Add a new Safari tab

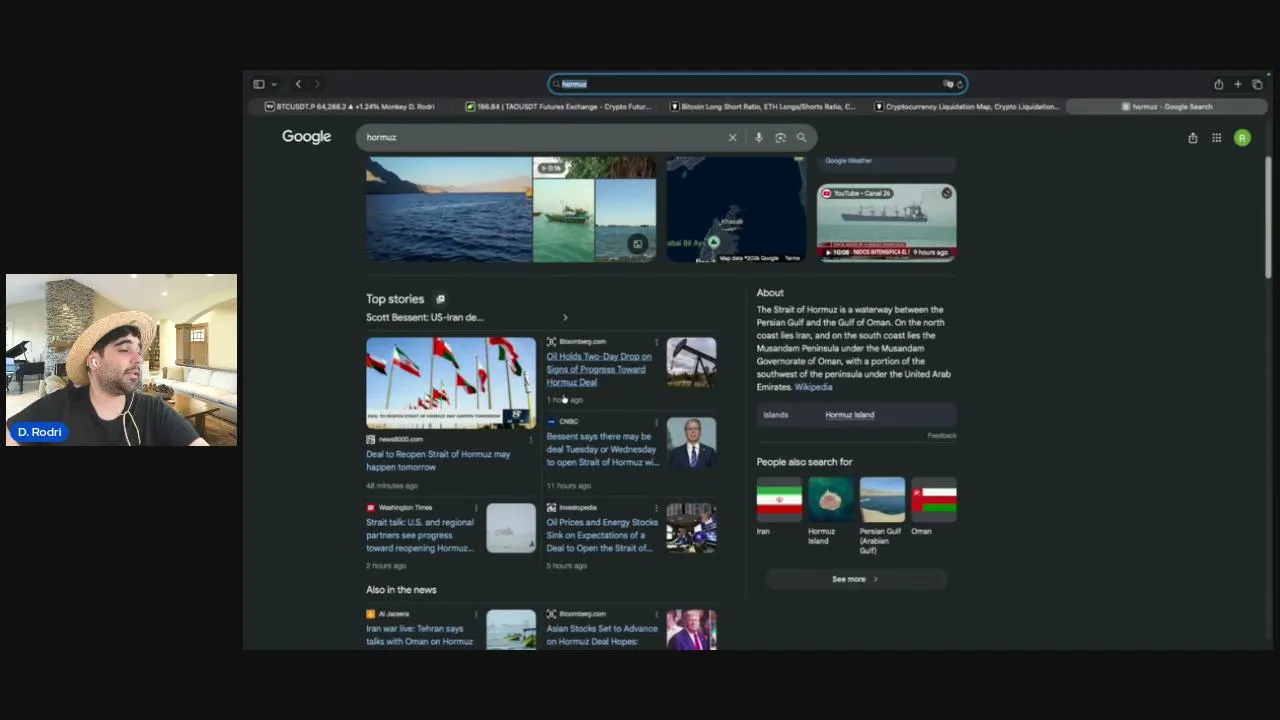tap(1238, 84)
